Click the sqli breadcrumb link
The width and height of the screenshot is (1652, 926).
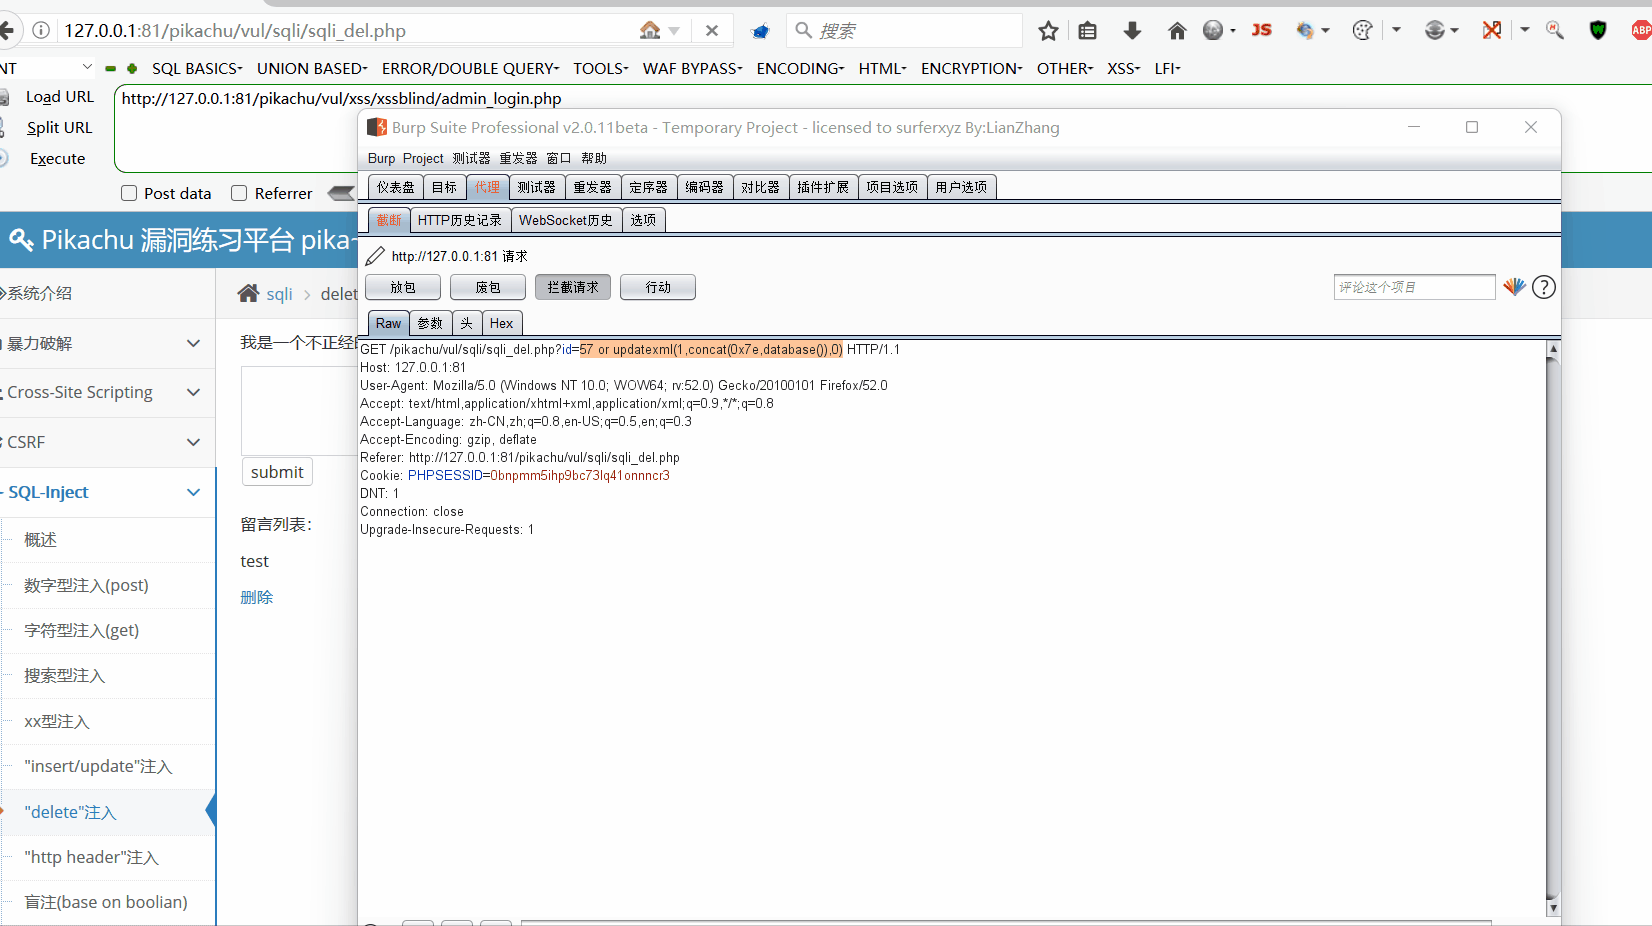pyautogui.click(x=279, y=294)
